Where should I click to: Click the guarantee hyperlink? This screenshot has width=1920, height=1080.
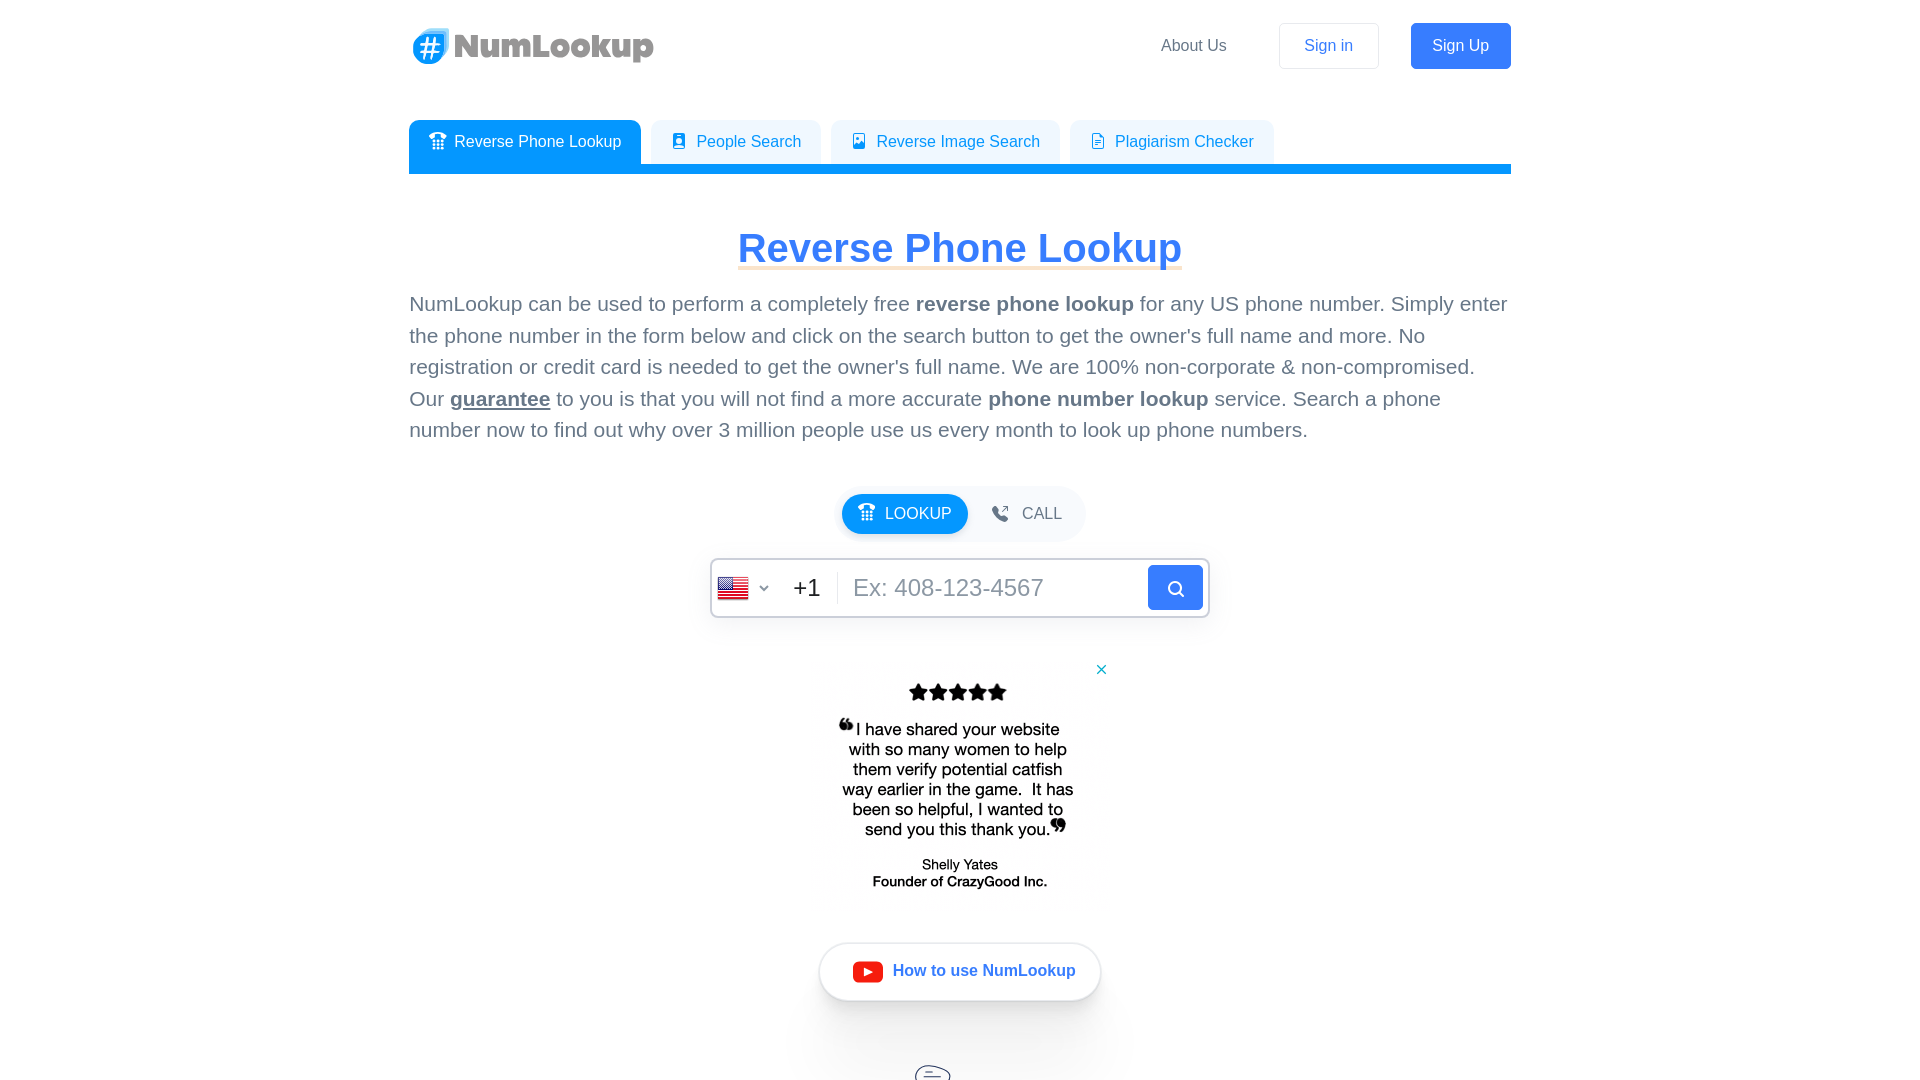(x=500, y=398)
